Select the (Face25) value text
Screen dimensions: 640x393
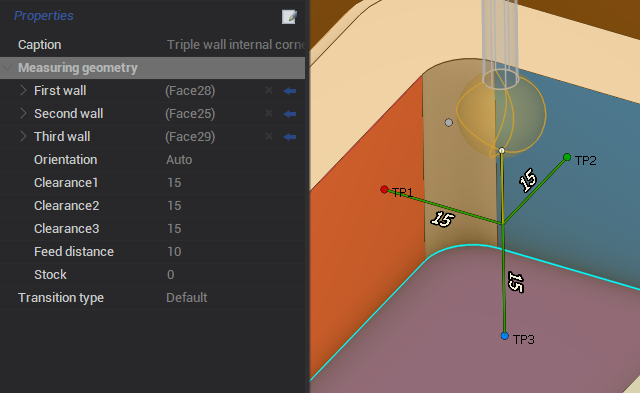pyautogui.click(x=190, y=114)
